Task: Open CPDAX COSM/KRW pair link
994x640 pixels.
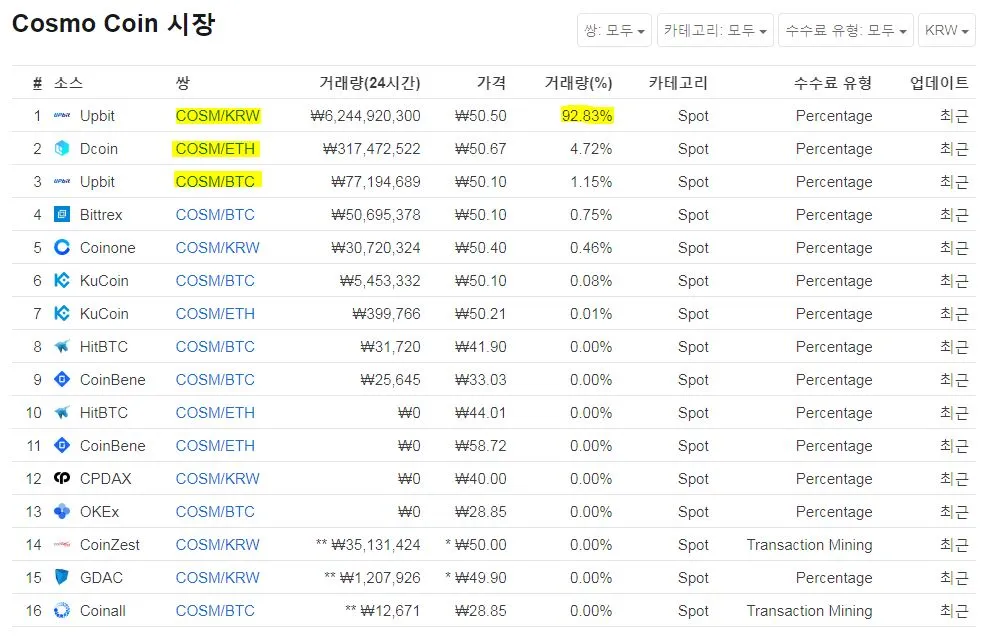Action: pyautogui.click(x=217, y=478)
